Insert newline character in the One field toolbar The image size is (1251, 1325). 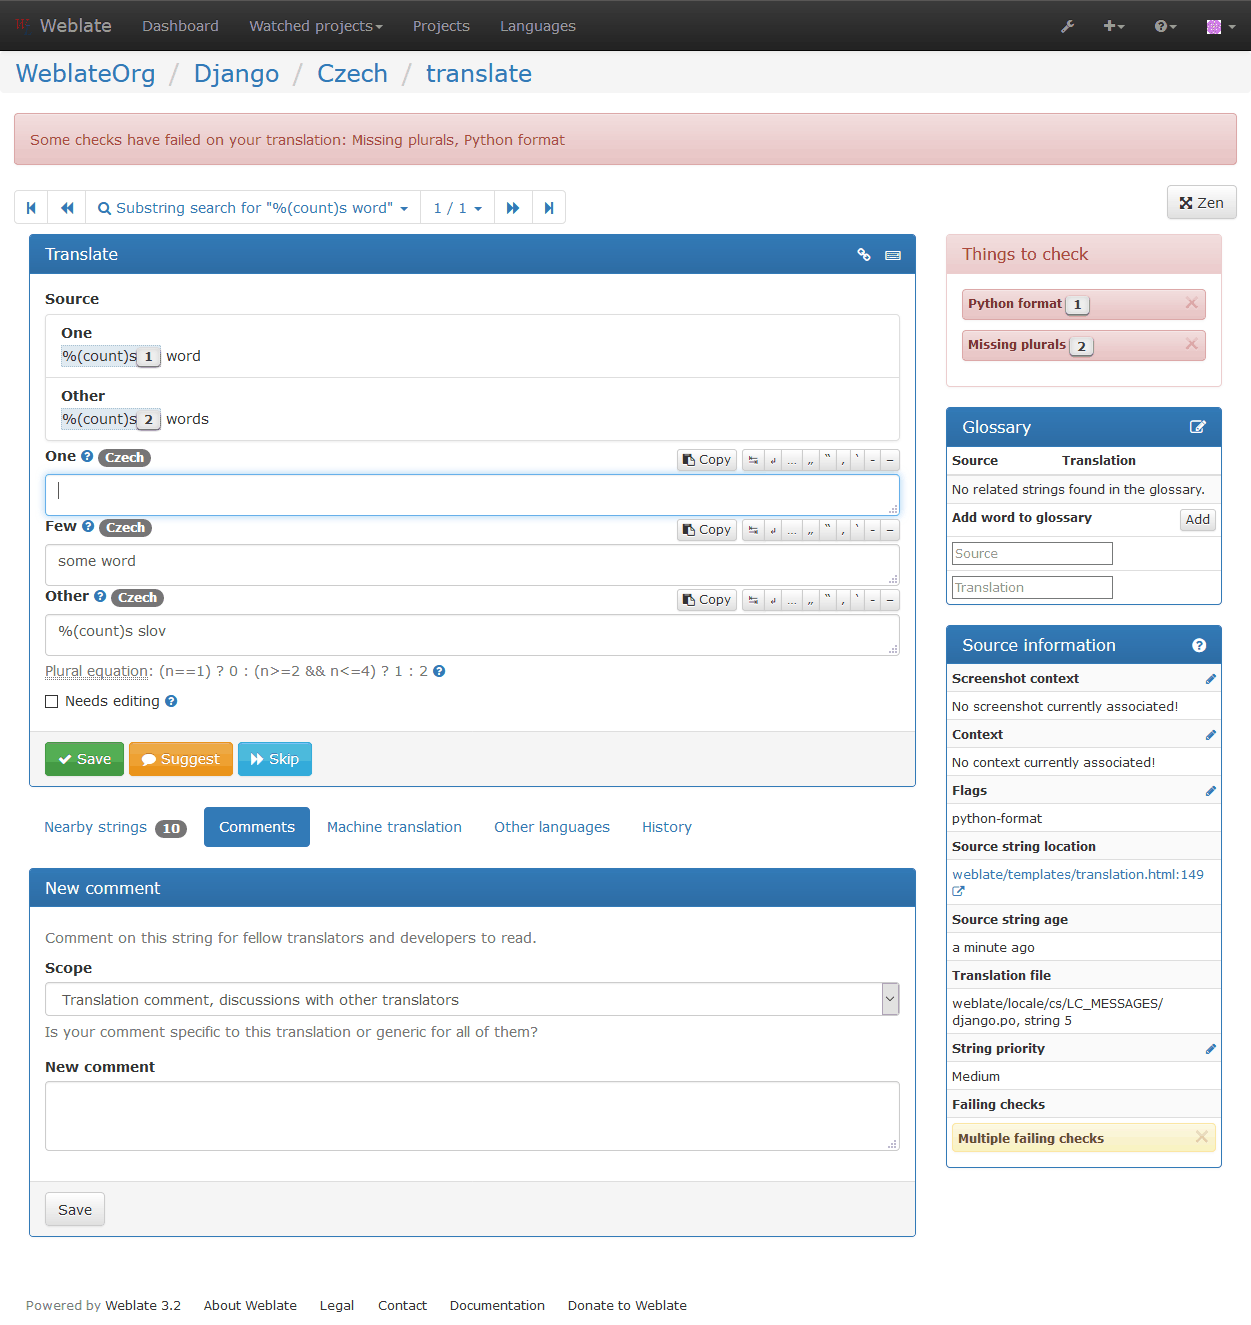pyautogui.click(x=773, y=460)
